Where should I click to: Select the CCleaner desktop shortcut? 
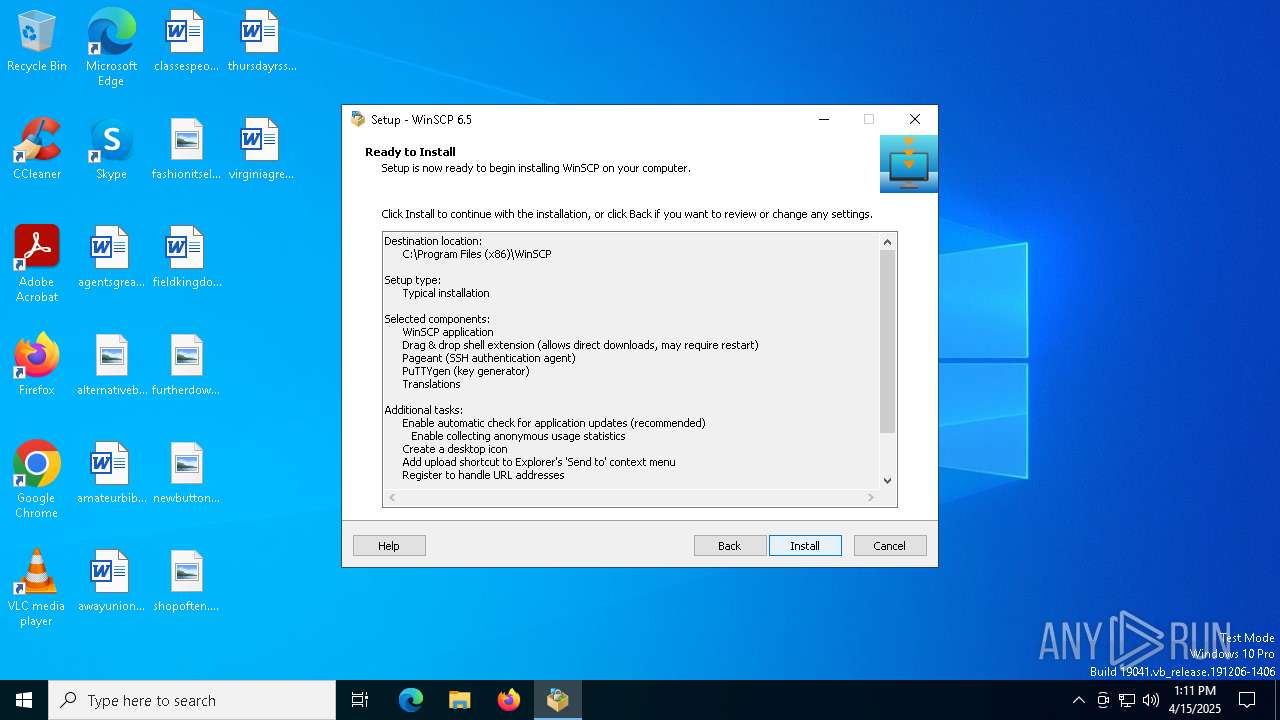37,150
